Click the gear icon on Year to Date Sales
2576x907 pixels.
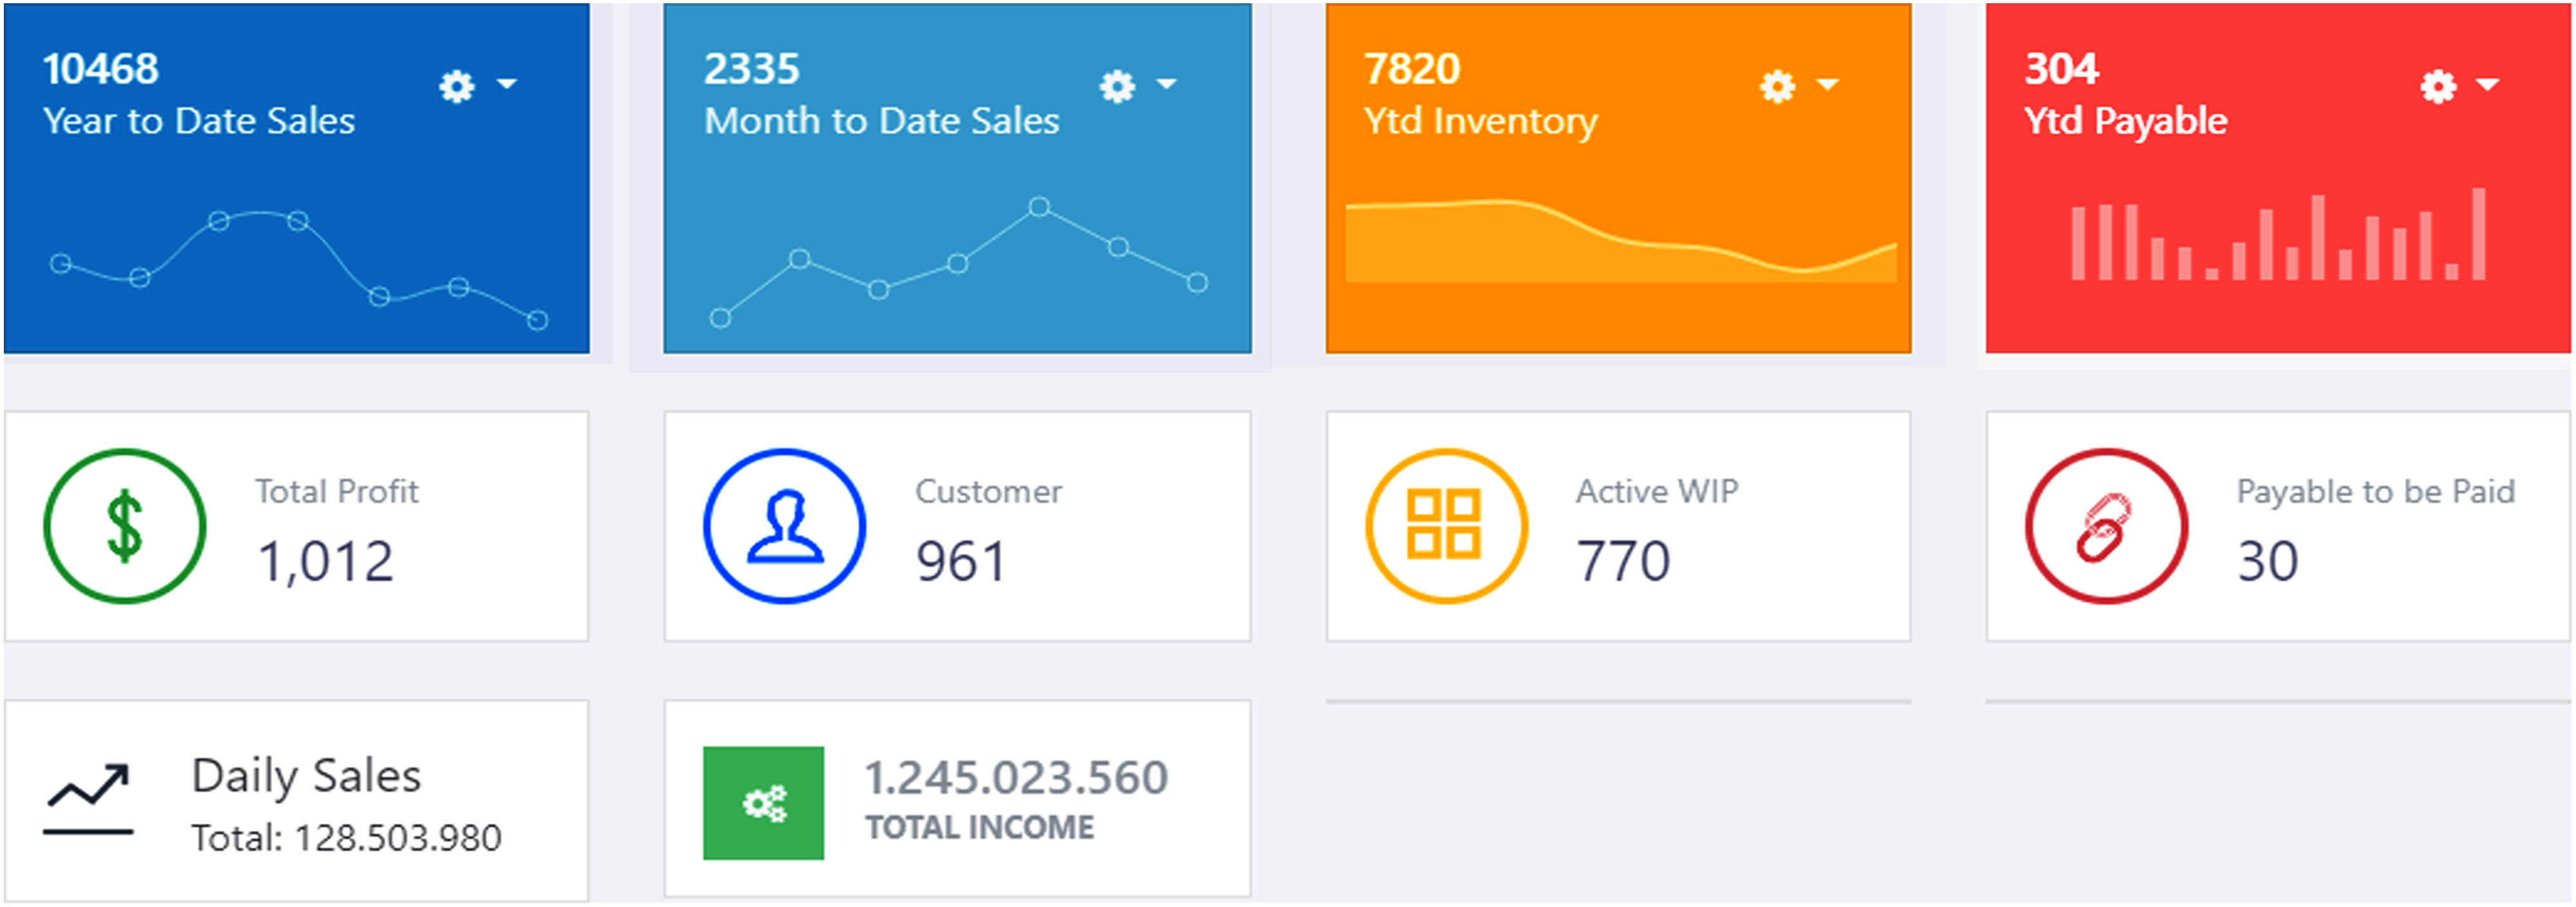457,86
